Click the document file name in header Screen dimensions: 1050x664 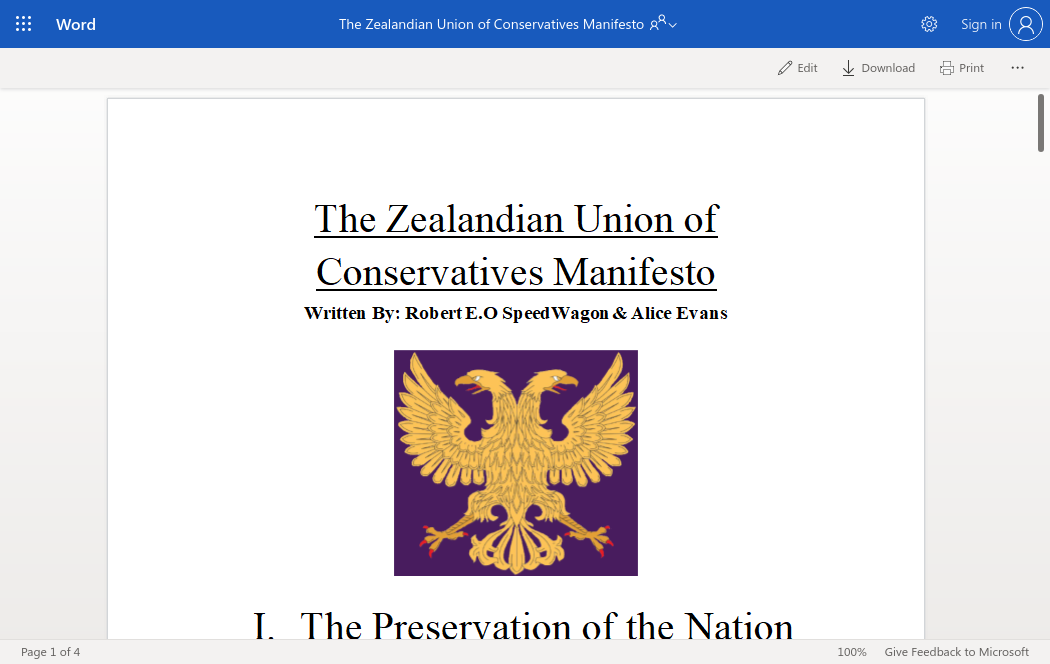click(491, 24)
